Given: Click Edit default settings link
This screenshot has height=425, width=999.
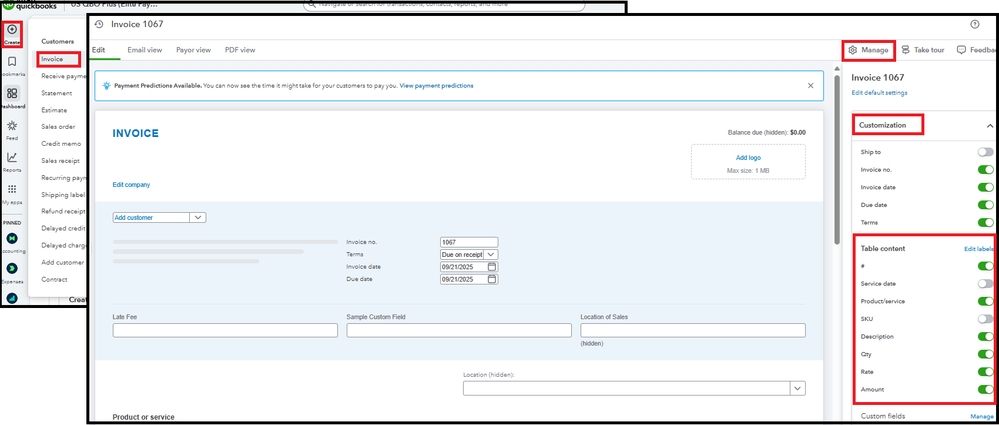Looking at the screenshot, I should click(879, 92).
